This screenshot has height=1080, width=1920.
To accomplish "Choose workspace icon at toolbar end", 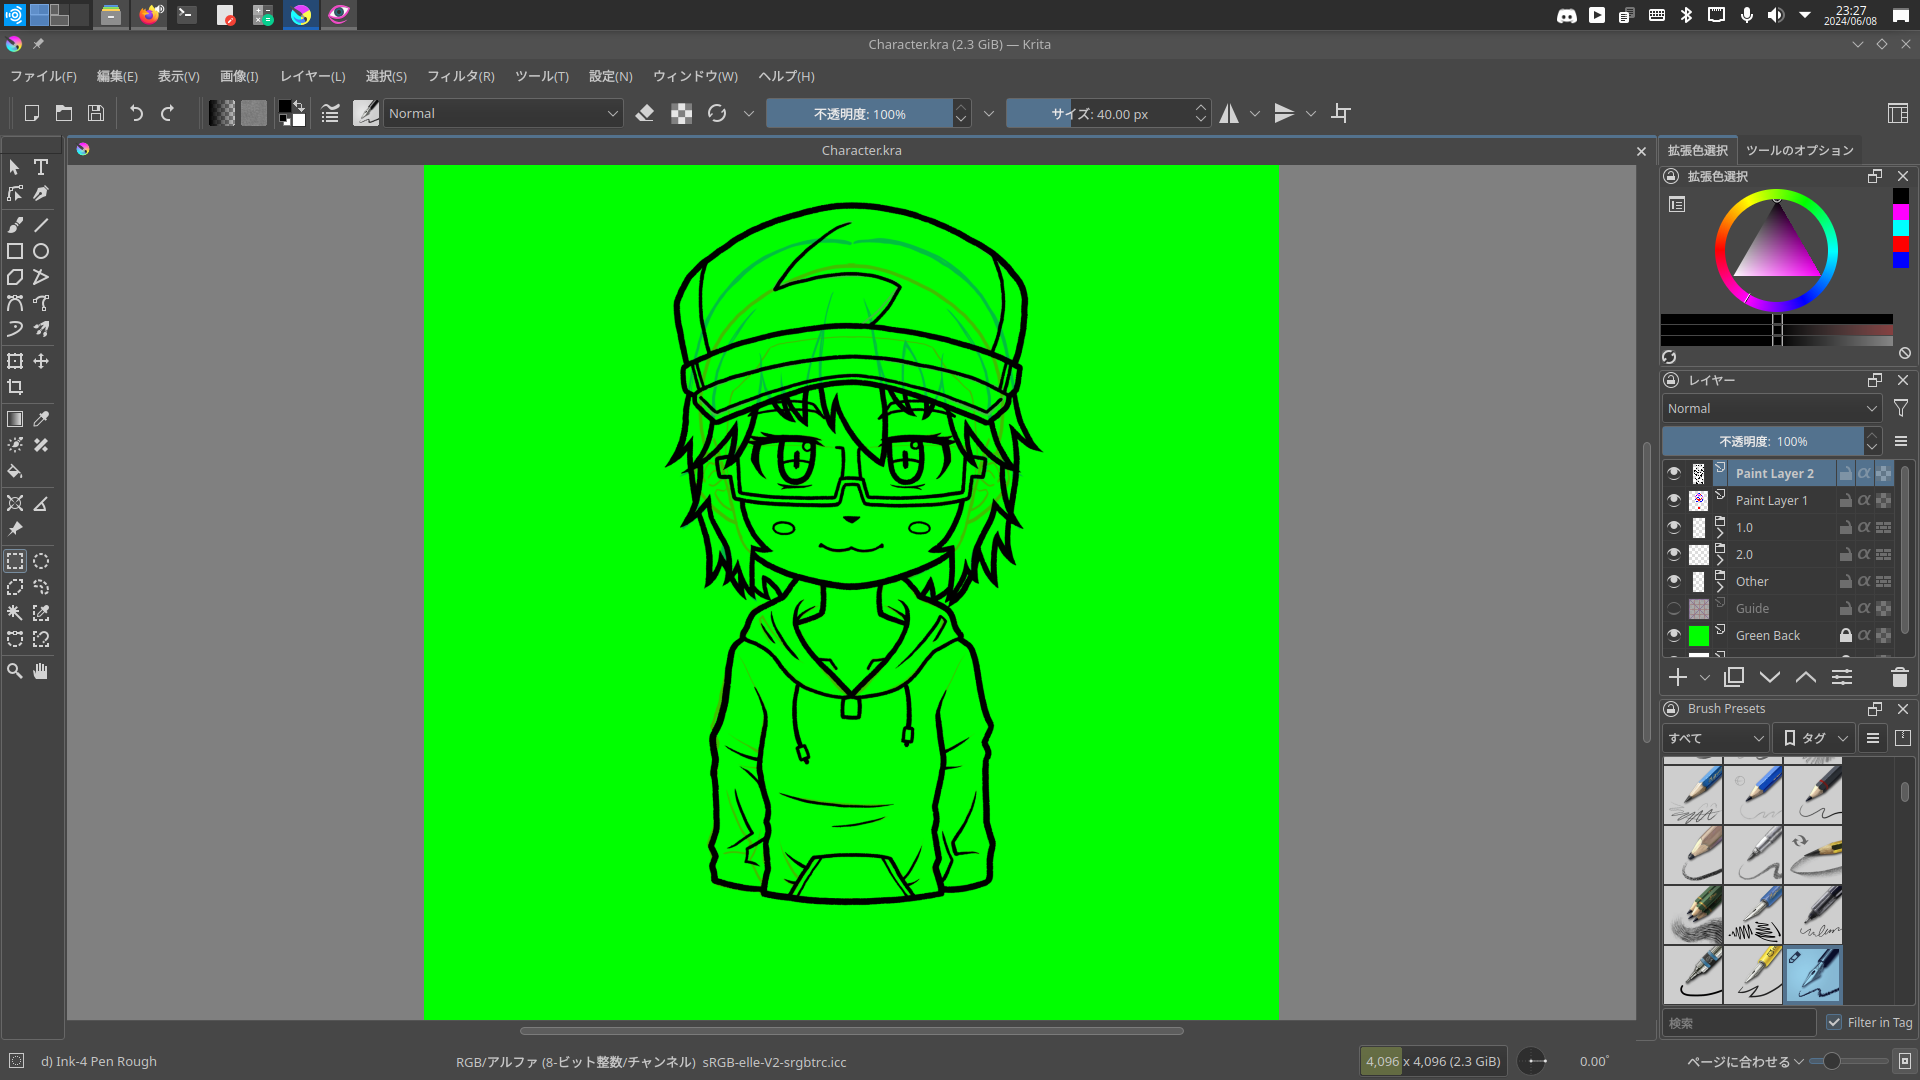I will point(1897,113).
